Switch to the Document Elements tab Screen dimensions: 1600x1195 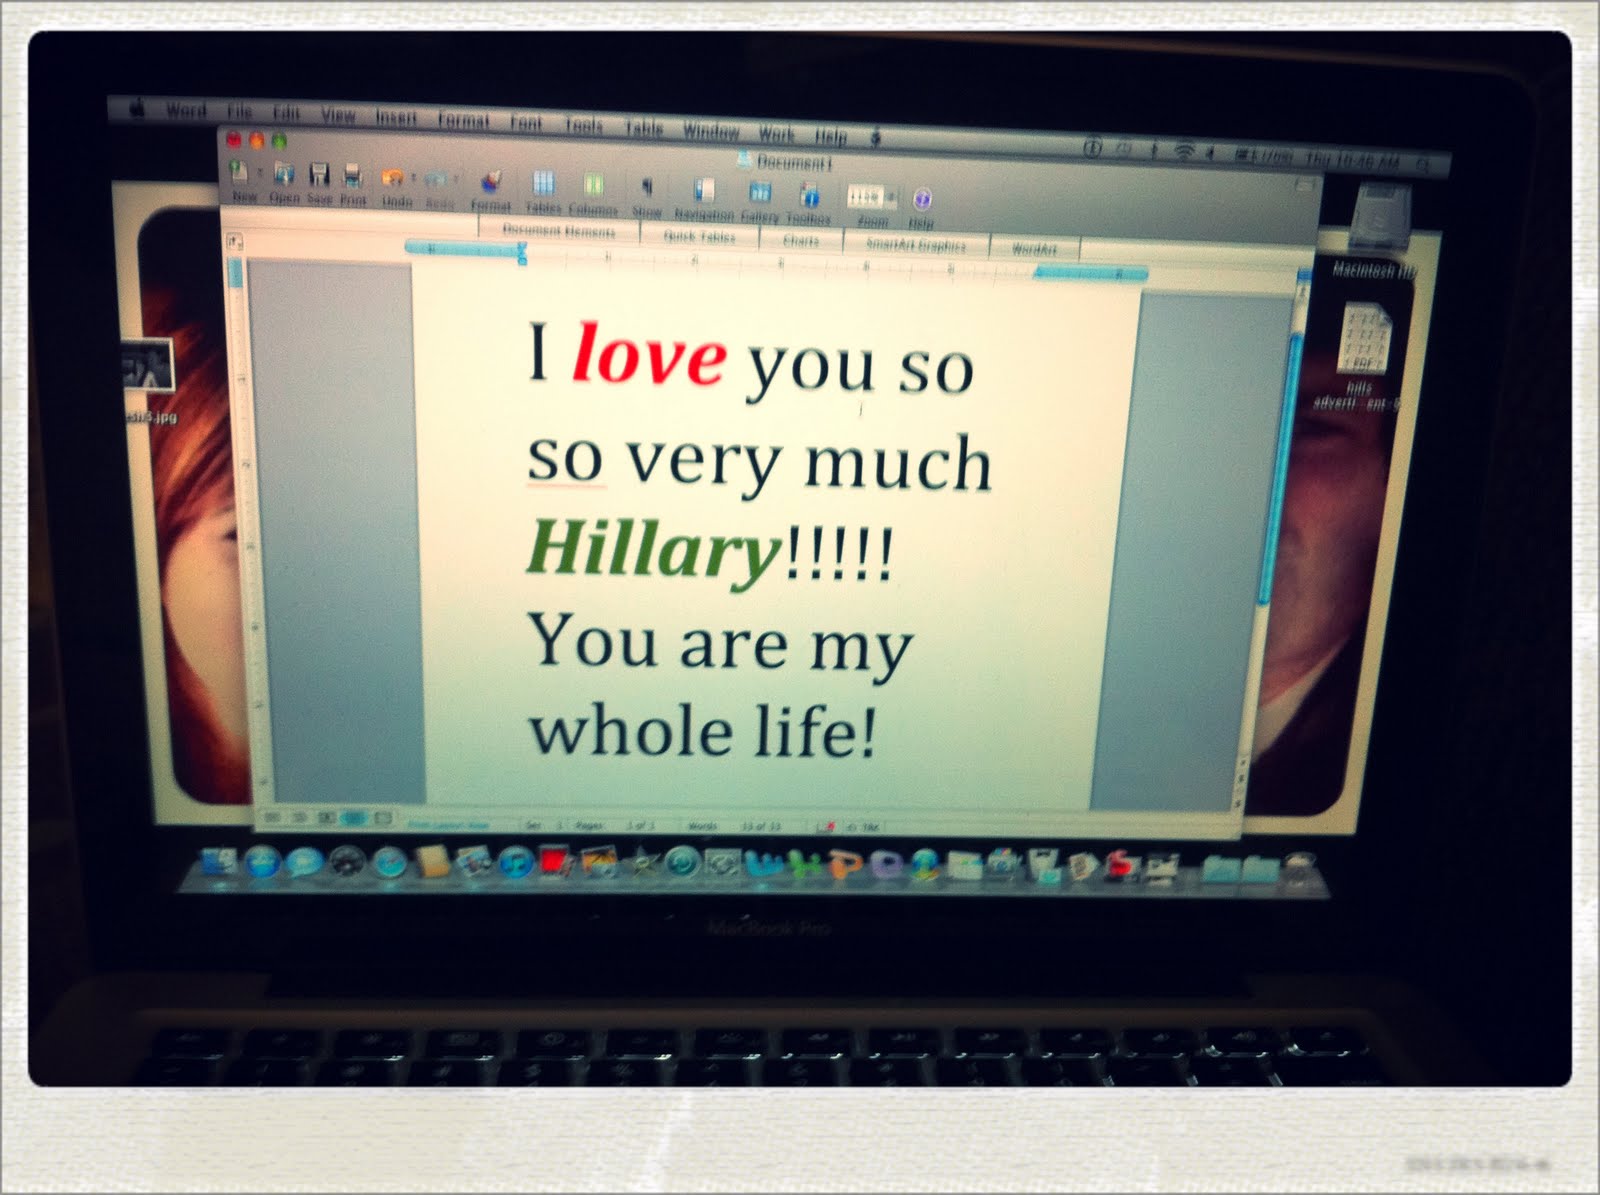[560, 232]
